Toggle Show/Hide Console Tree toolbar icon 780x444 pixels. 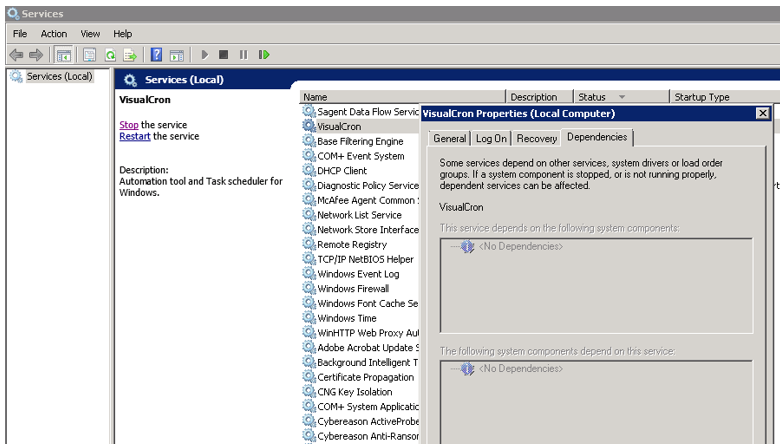(64, 55)
